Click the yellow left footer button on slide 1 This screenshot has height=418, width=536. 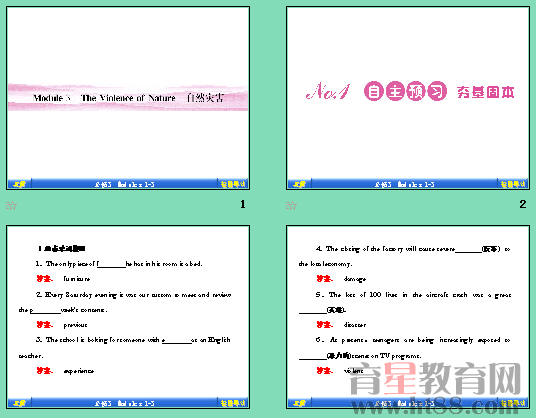[19, 184]
